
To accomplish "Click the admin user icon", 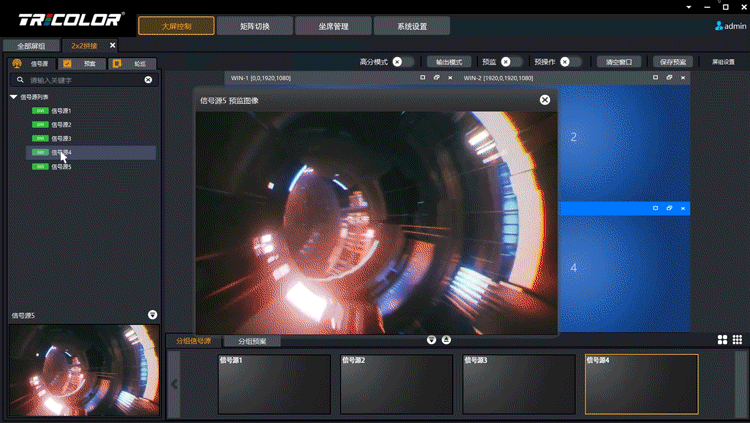I will pyautogui.click(x=719, y=26).
